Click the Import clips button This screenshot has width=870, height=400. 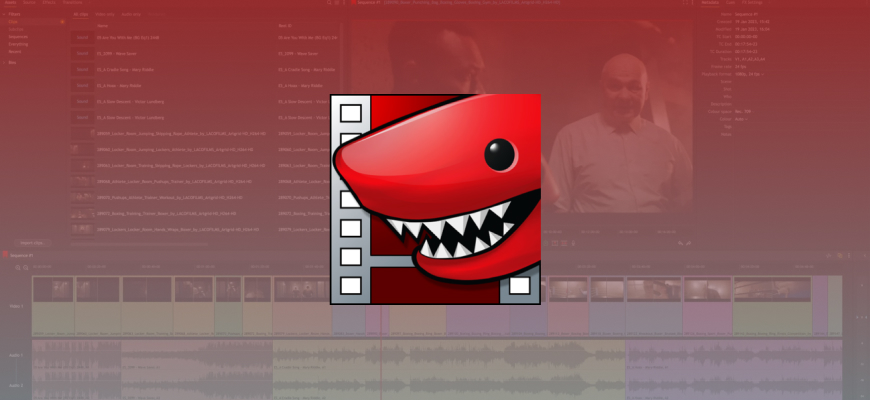32,243
